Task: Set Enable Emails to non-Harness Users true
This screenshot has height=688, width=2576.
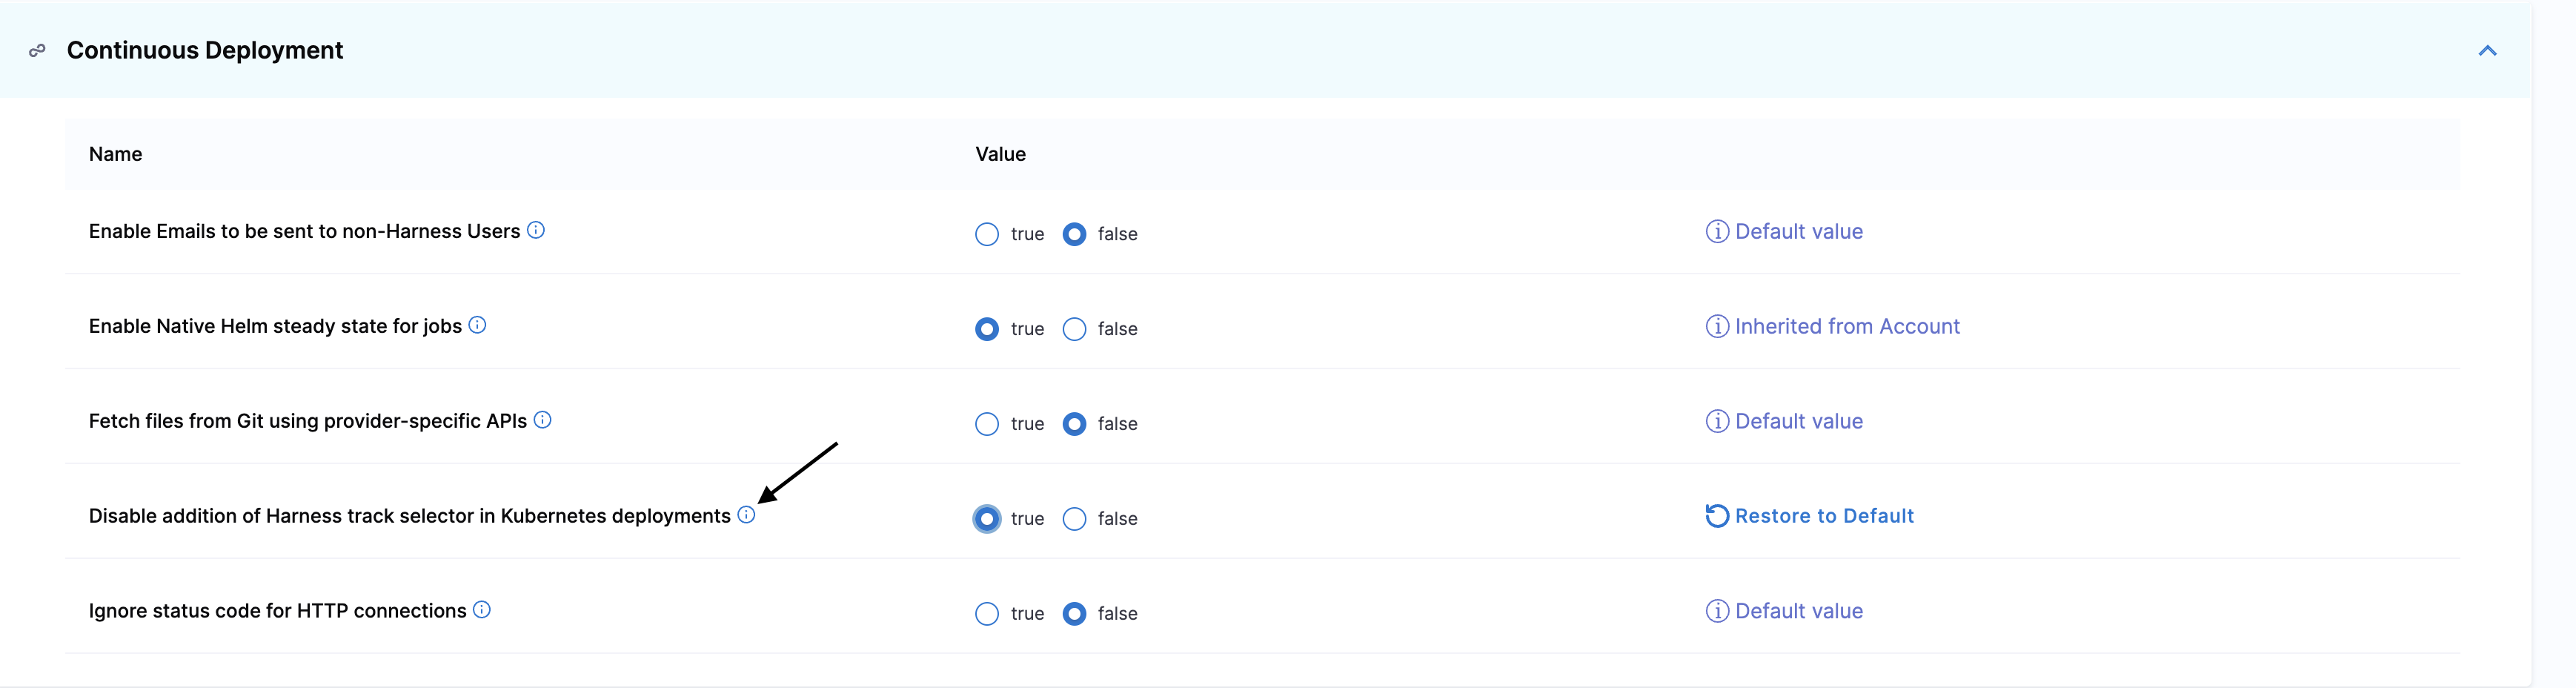Action: [987, 234]
